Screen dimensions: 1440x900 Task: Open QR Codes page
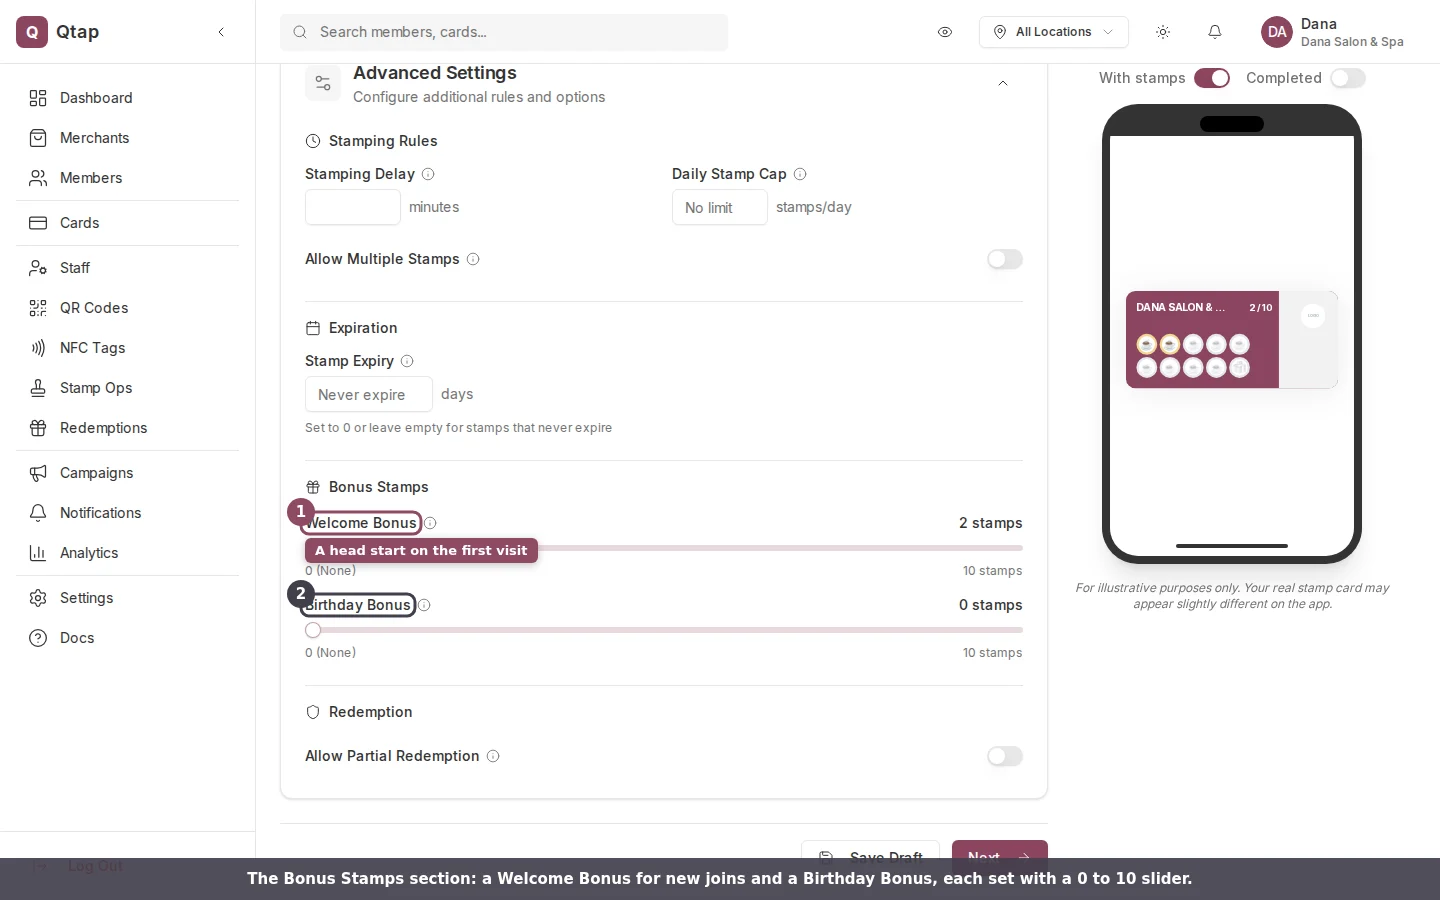coord(127,308)
